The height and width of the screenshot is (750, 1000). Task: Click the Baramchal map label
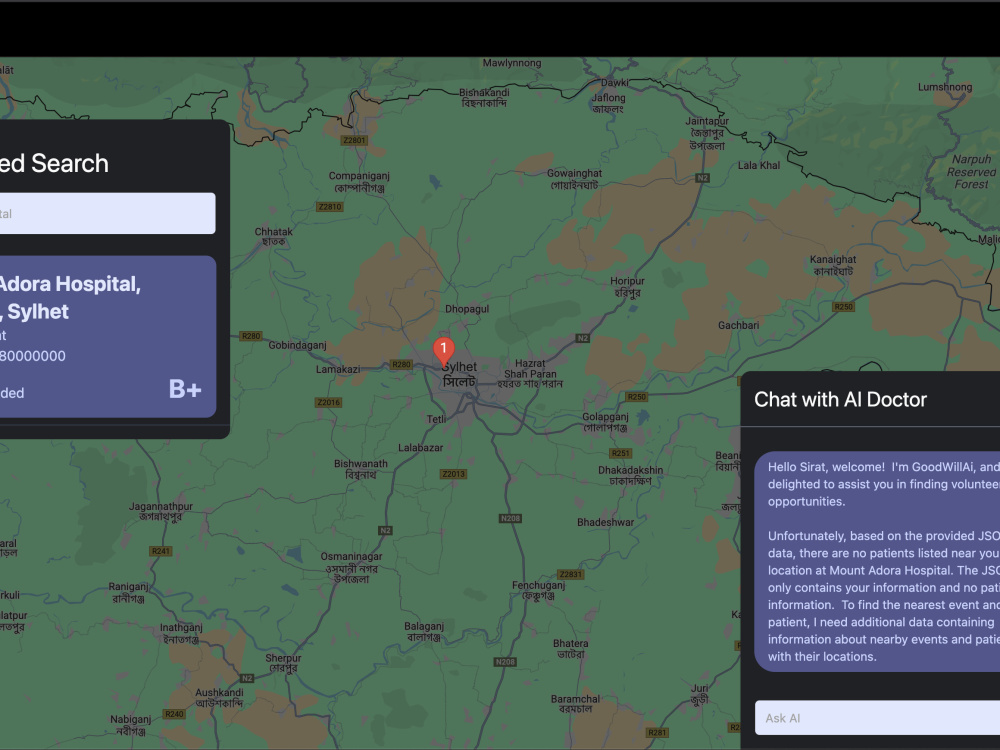point(575,704)
